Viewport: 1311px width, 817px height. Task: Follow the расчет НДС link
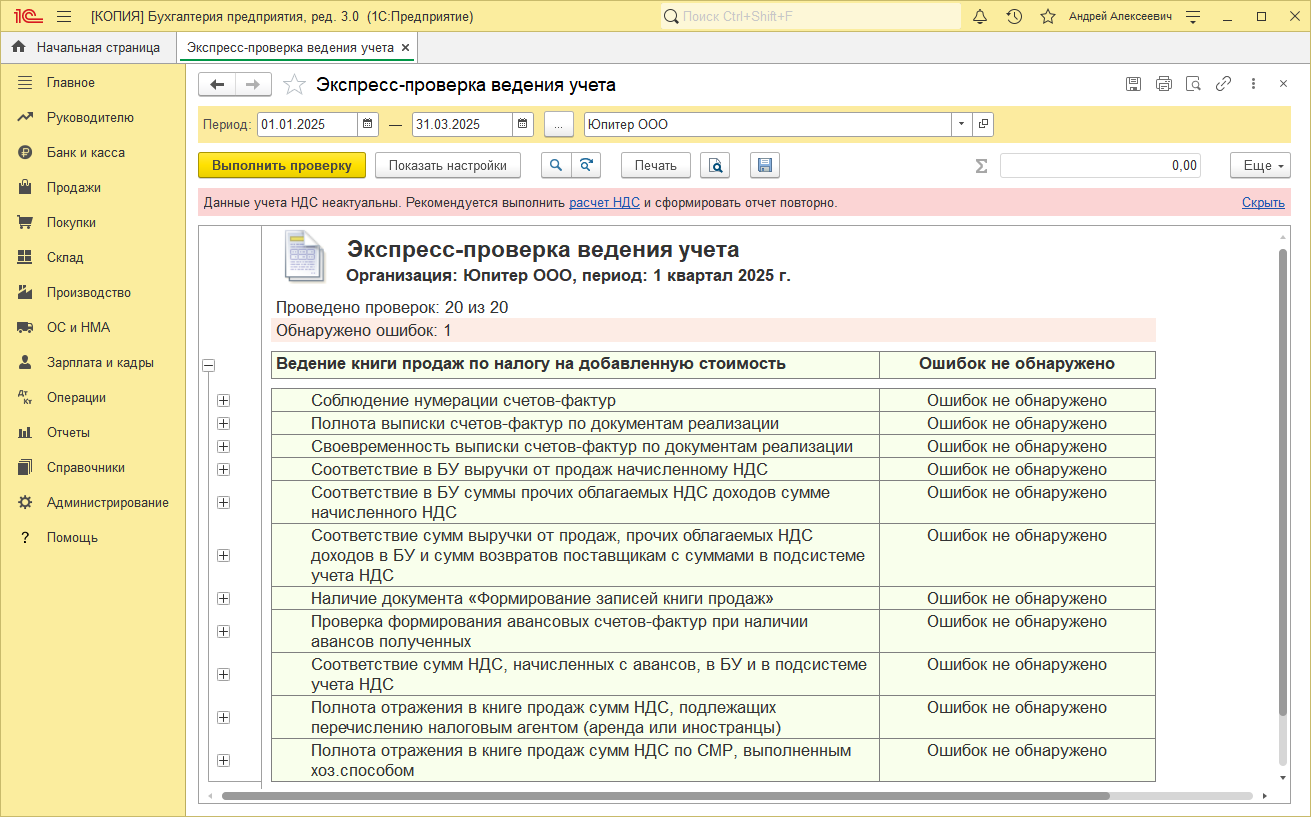coord(604,203)
